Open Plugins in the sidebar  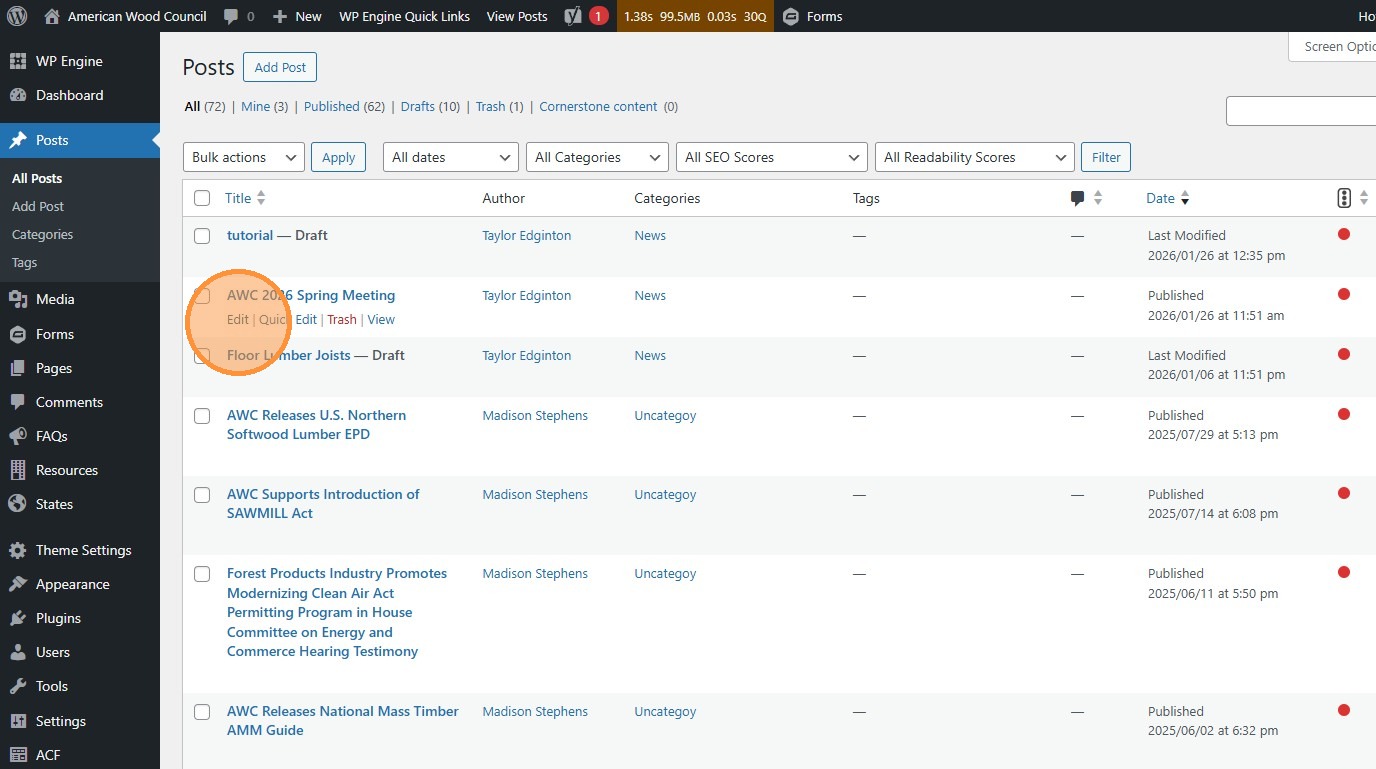58,618
